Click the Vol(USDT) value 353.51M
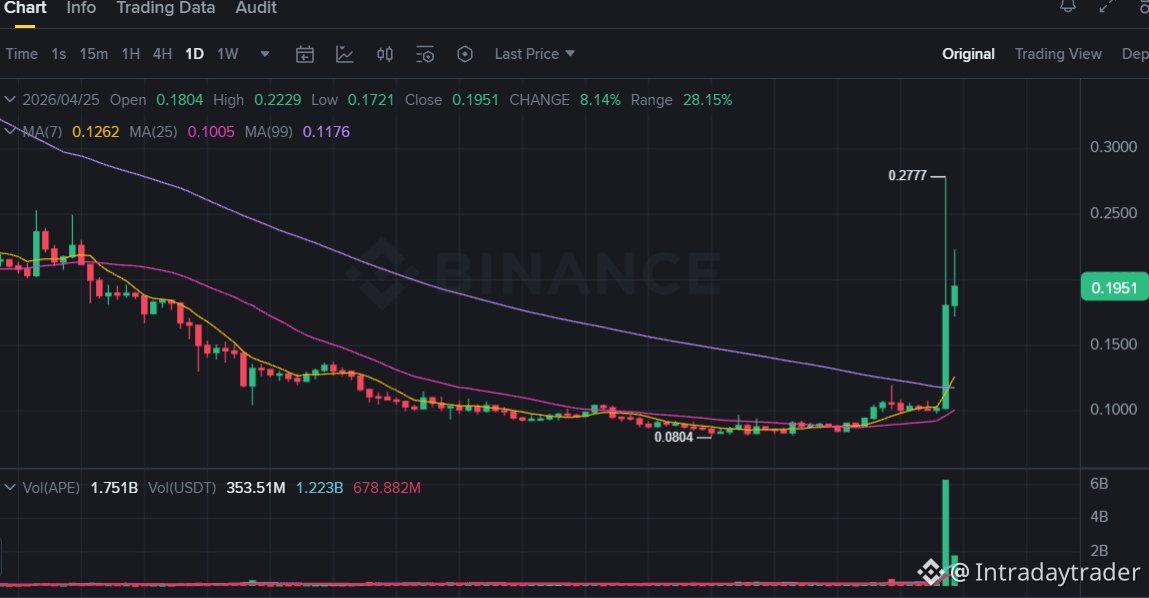1149x598 pixels. point(256,488)
